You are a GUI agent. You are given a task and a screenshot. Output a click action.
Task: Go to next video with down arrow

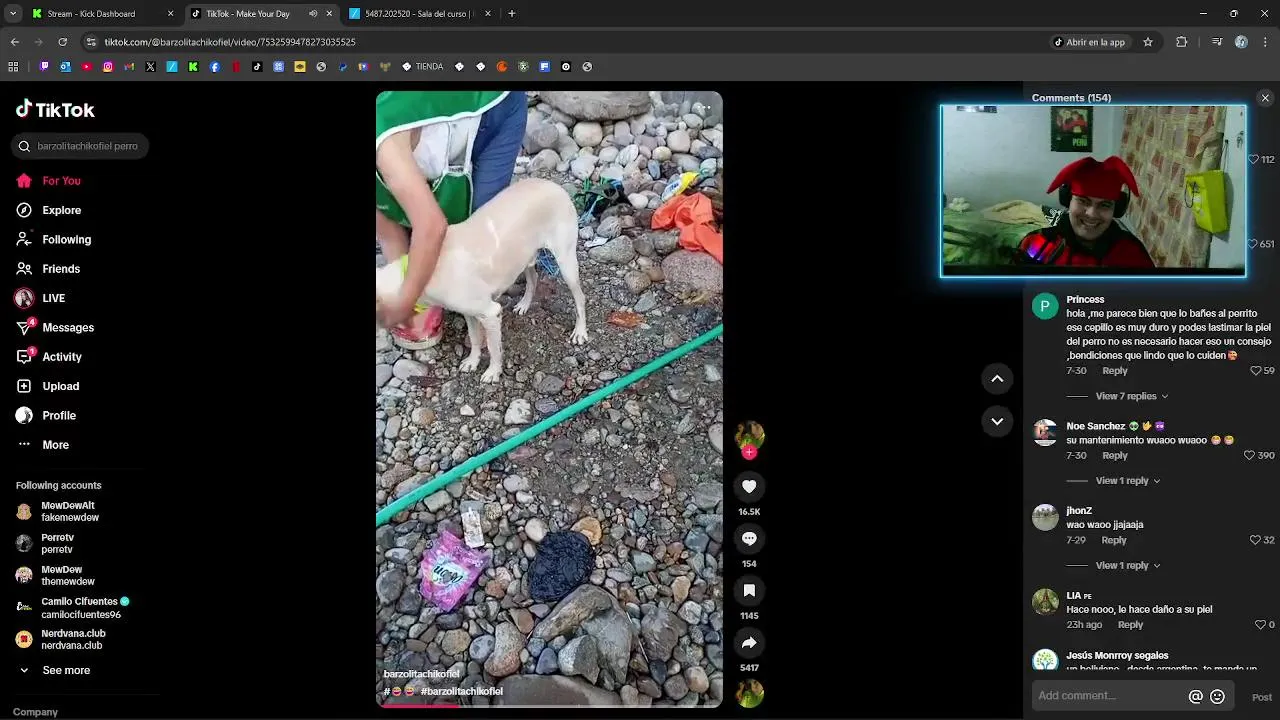point(997,421)
